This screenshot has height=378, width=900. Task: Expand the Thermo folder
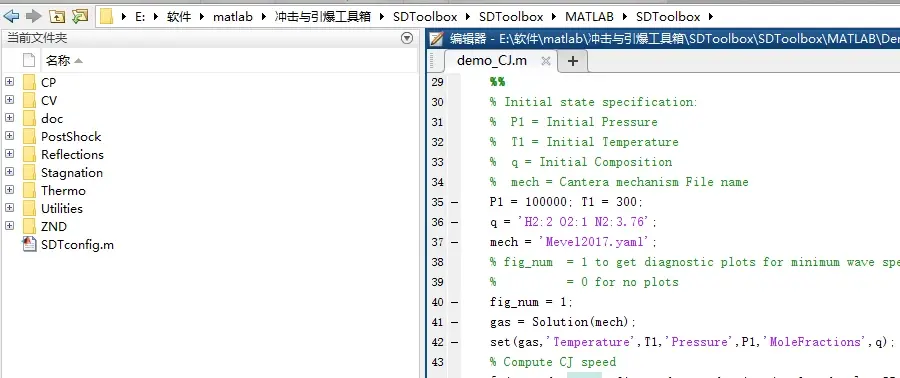(x=9, y=190)
